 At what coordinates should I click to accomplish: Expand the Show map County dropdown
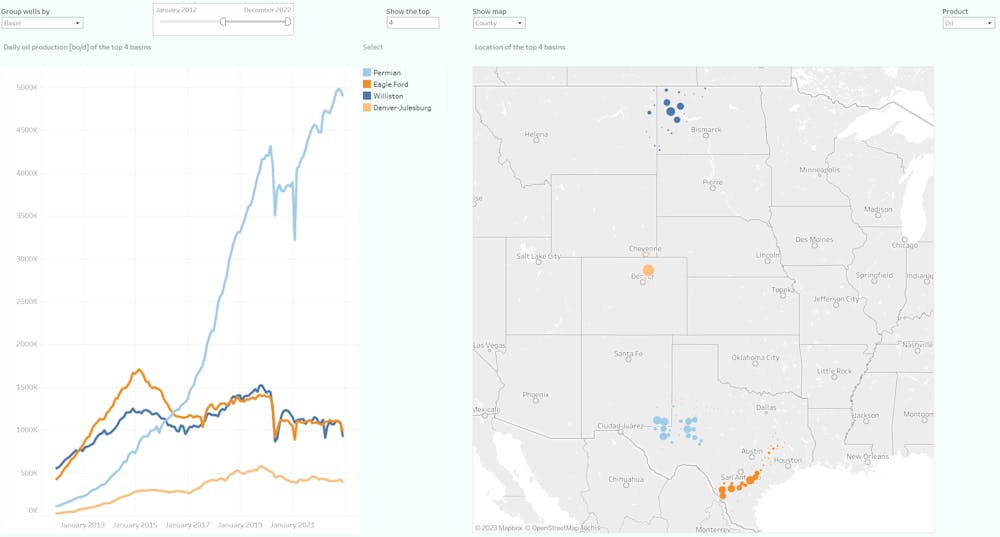point(498,23)
